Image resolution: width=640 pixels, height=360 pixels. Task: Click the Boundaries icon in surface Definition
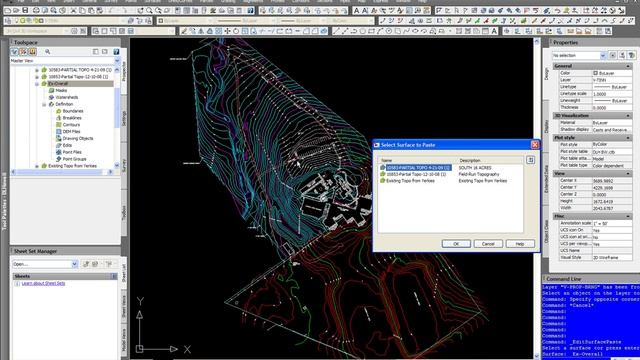click(x=58, y=111)
